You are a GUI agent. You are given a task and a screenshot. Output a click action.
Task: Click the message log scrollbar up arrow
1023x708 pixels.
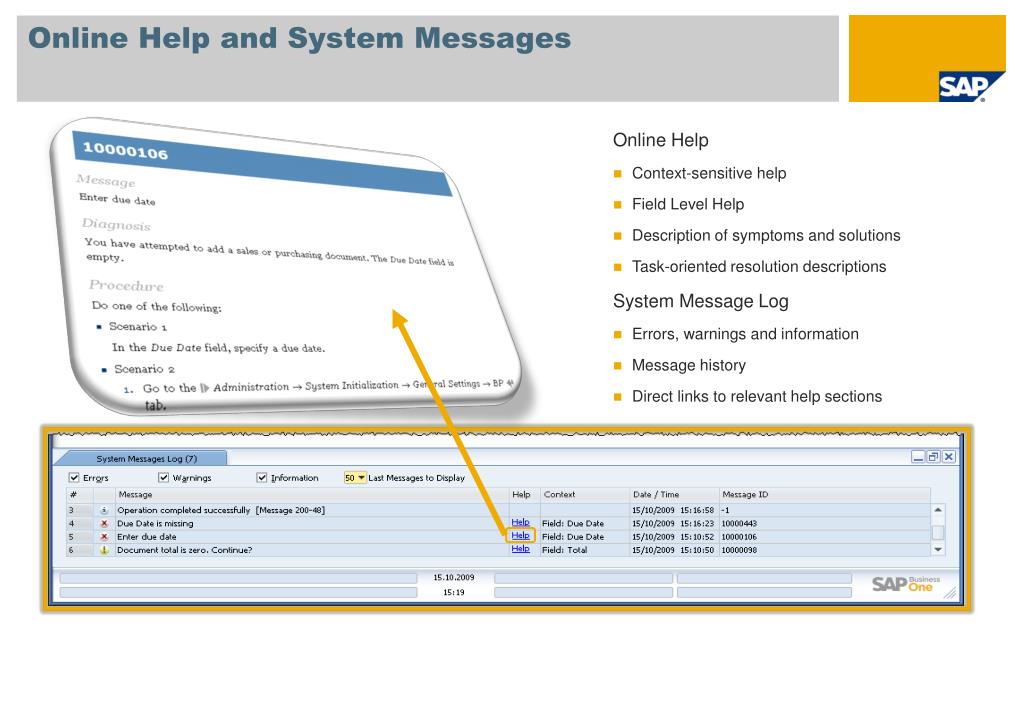pos(938,510)
